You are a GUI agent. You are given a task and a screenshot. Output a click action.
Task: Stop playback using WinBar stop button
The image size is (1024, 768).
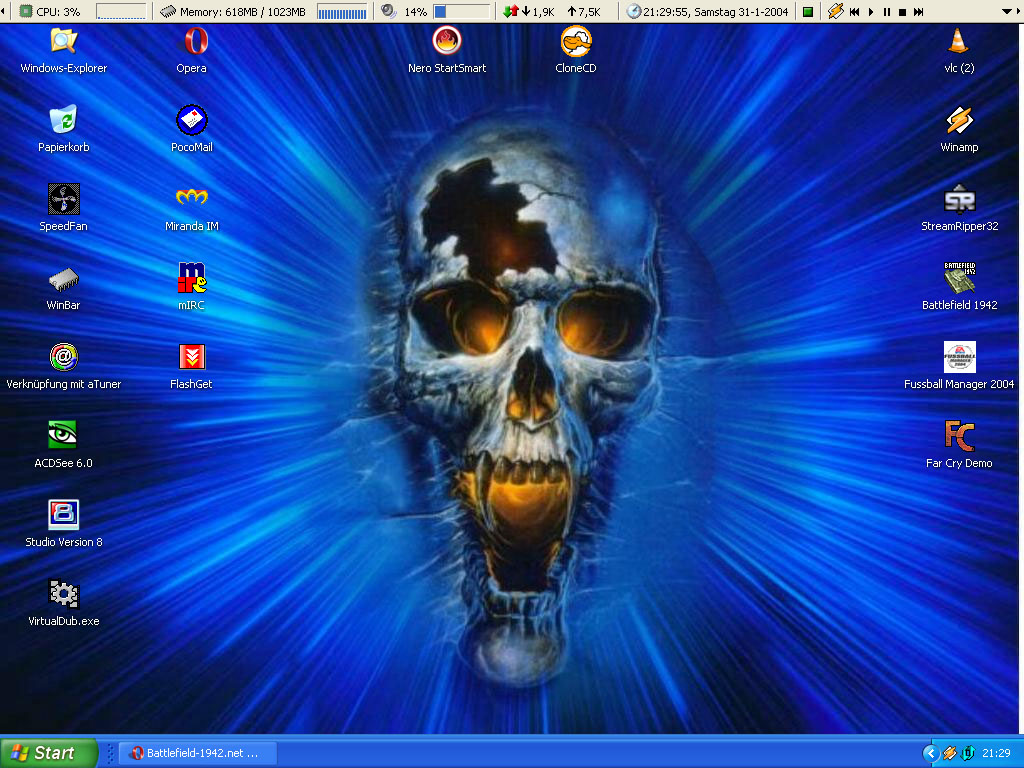click(902, 12)
